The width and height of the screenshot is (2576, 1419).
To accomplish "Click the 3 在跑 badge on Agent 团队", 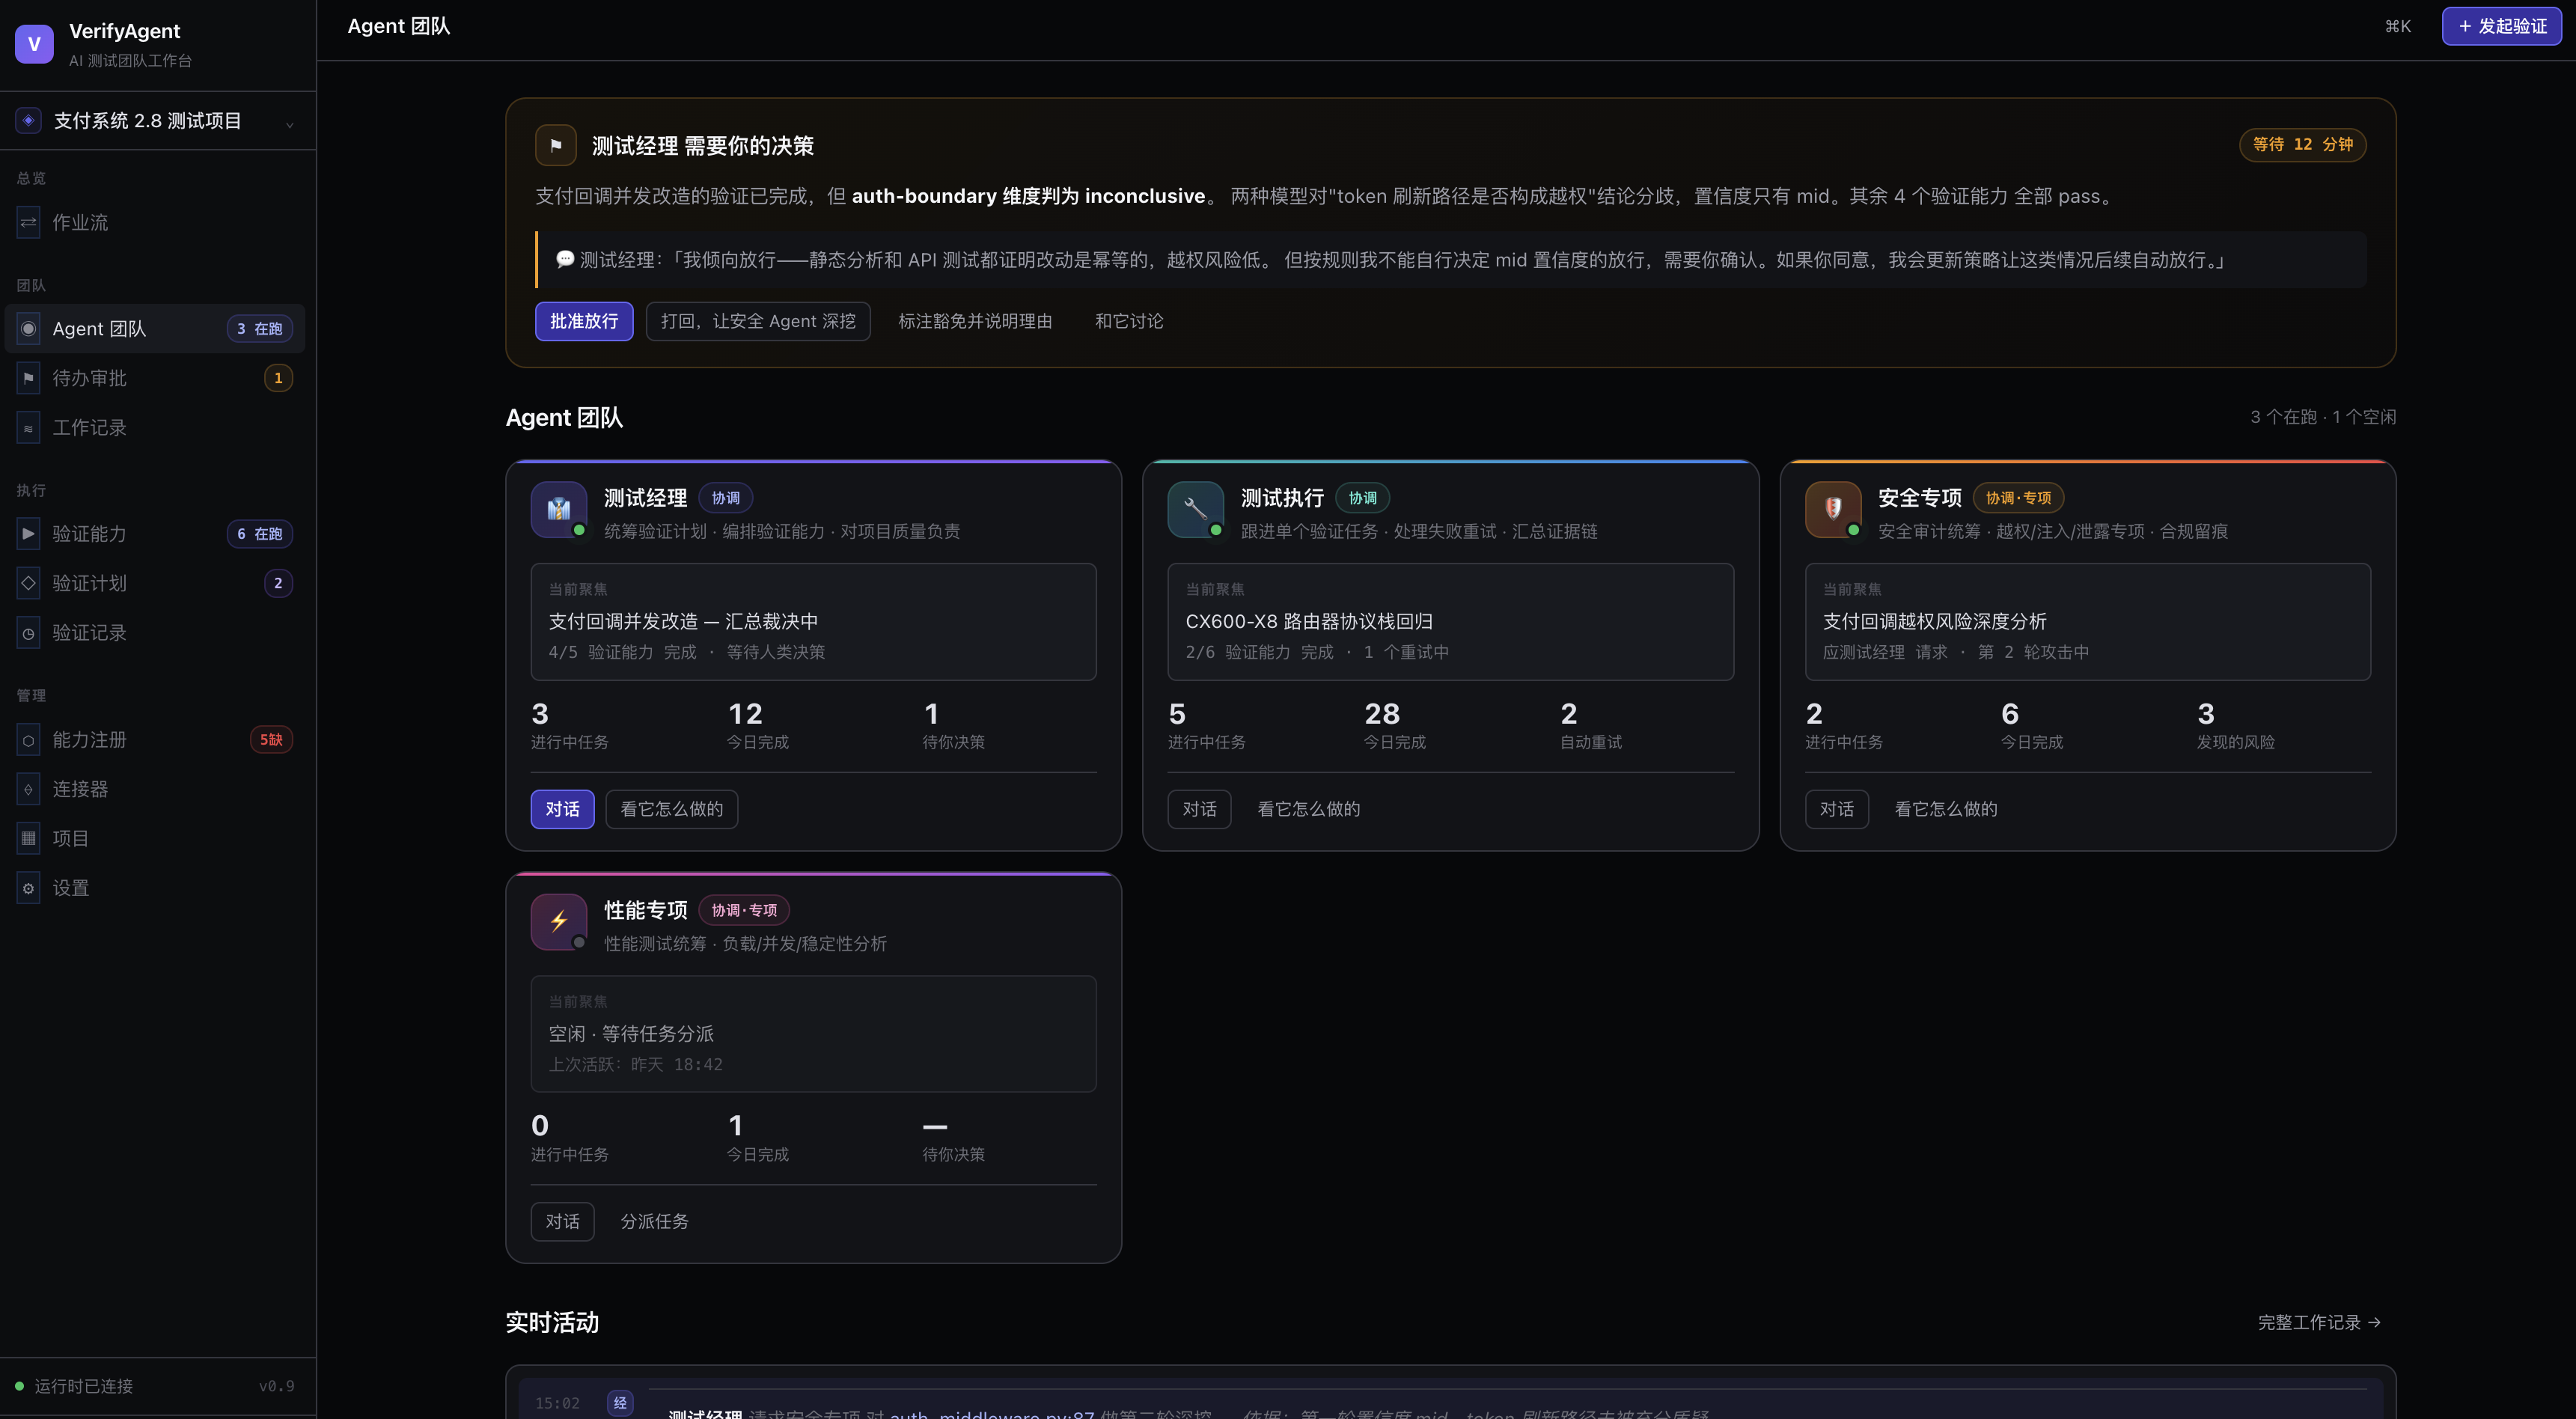I will point(260,329).
